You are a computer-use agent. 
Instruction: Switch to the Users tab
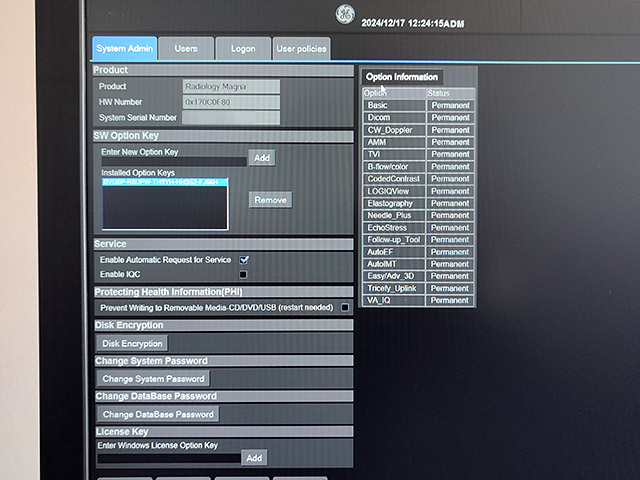pos(186,49)
